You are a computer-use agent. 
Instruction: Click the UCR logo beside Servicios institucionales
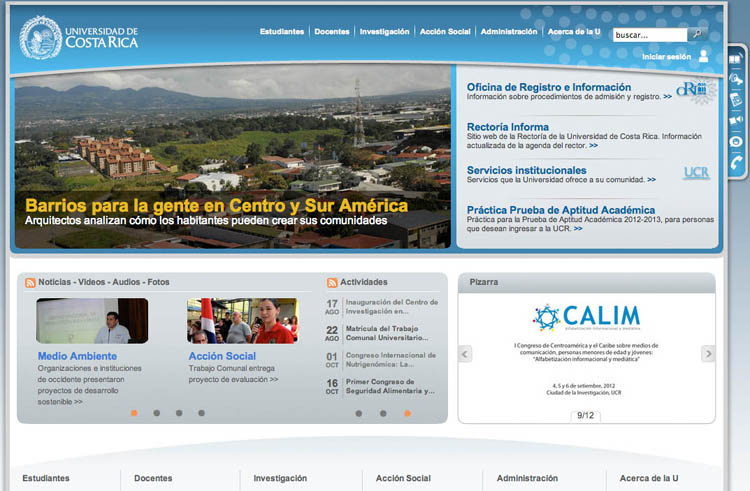click(696, 173)
